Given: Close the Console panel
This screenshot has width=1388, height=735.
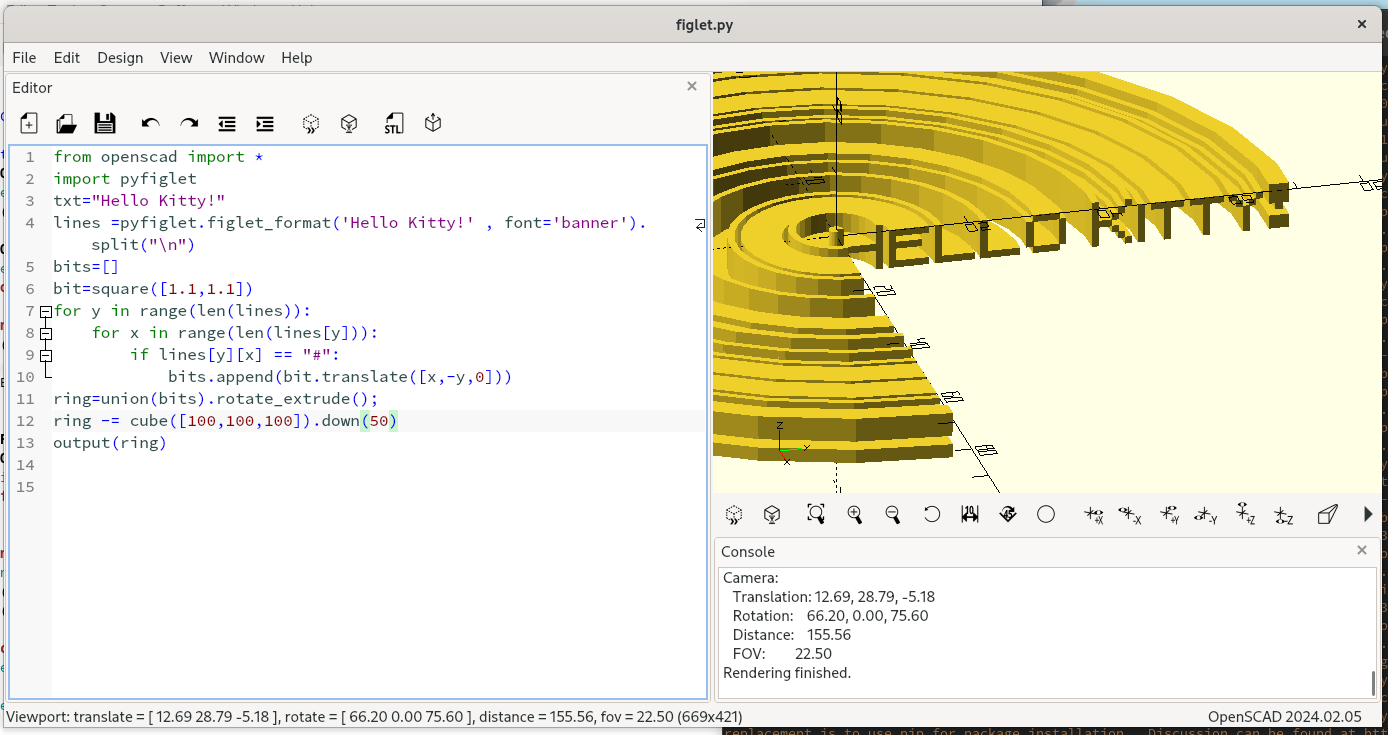Looking at the screenshot, I should (x=1361, y=550).
